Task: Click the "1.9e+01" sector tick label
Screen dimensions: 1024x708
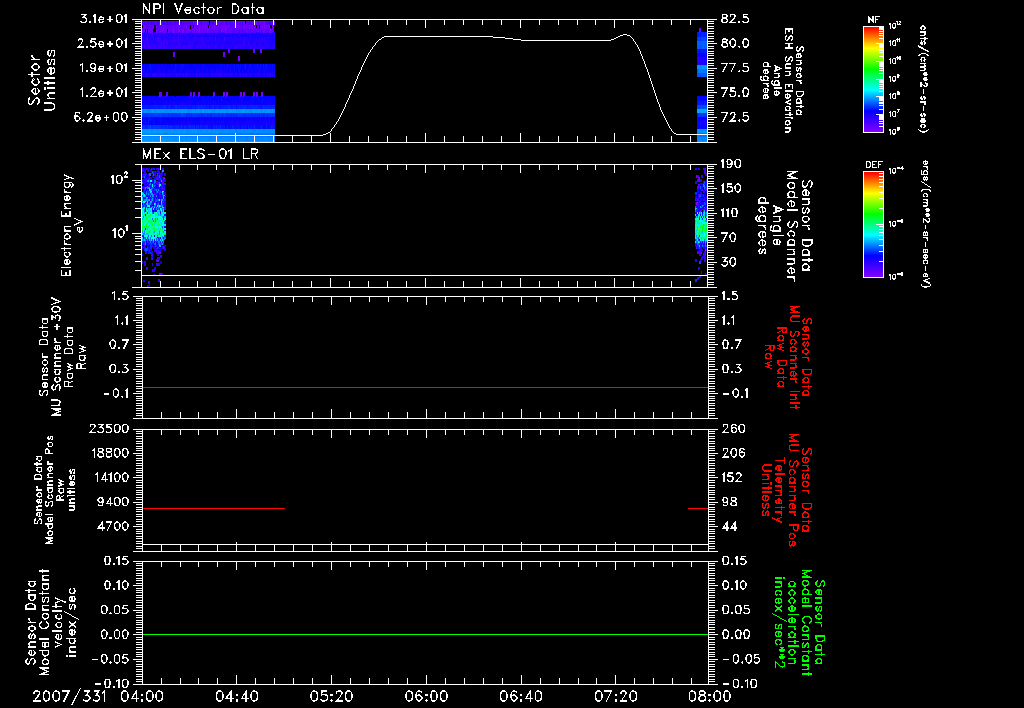Action: (x=103, y=68)
